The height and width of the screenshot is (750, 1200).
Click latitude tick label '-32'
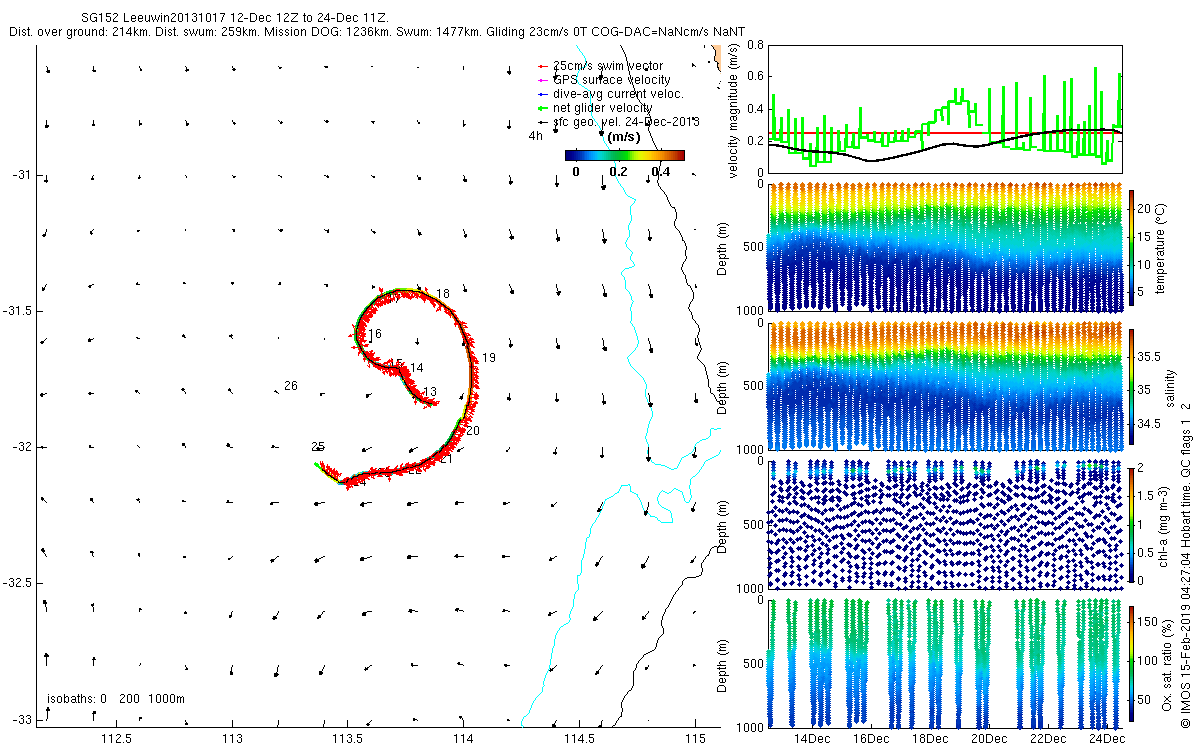tap(21, 447)
